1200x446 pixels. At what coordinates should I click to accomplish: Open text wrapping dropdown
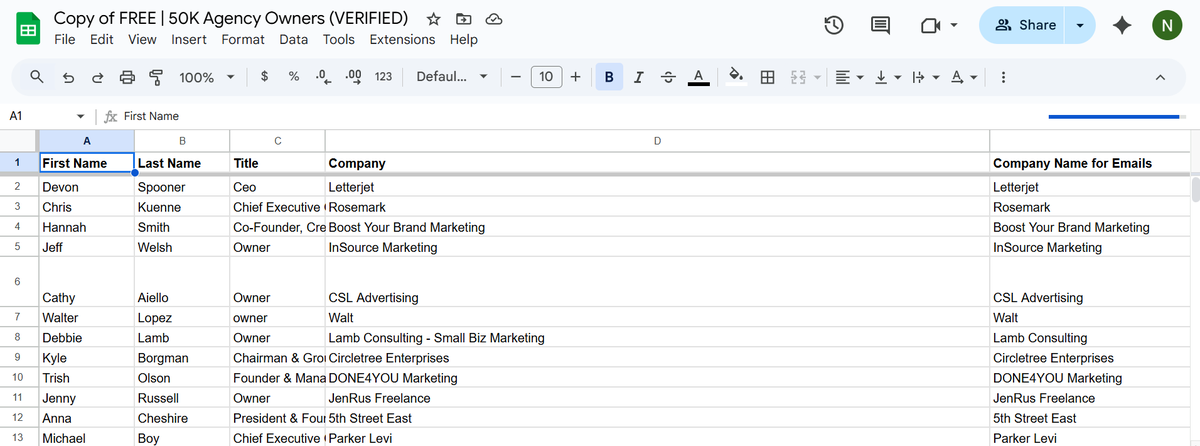click(x=925, y=77)
